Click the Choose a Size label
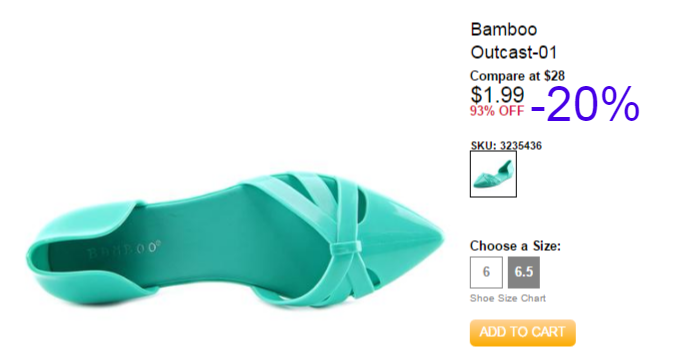 [515, 246]
